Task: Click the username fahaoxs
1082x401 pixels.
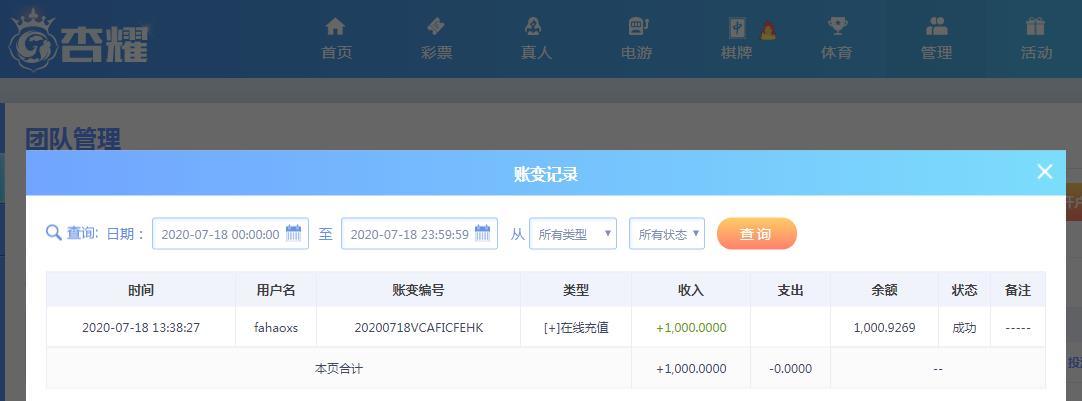Action: tap(276, 328)
